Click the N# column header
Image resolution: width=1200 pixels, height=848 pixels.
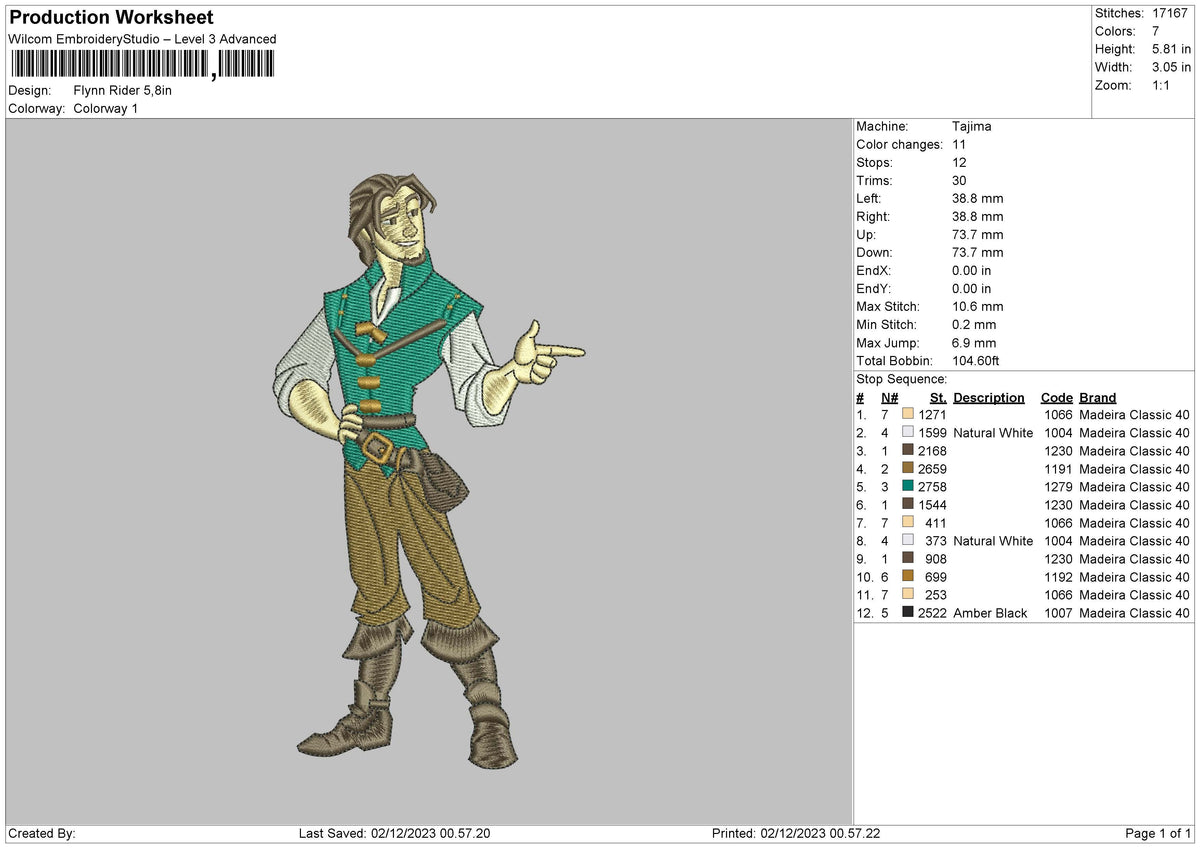889,397
